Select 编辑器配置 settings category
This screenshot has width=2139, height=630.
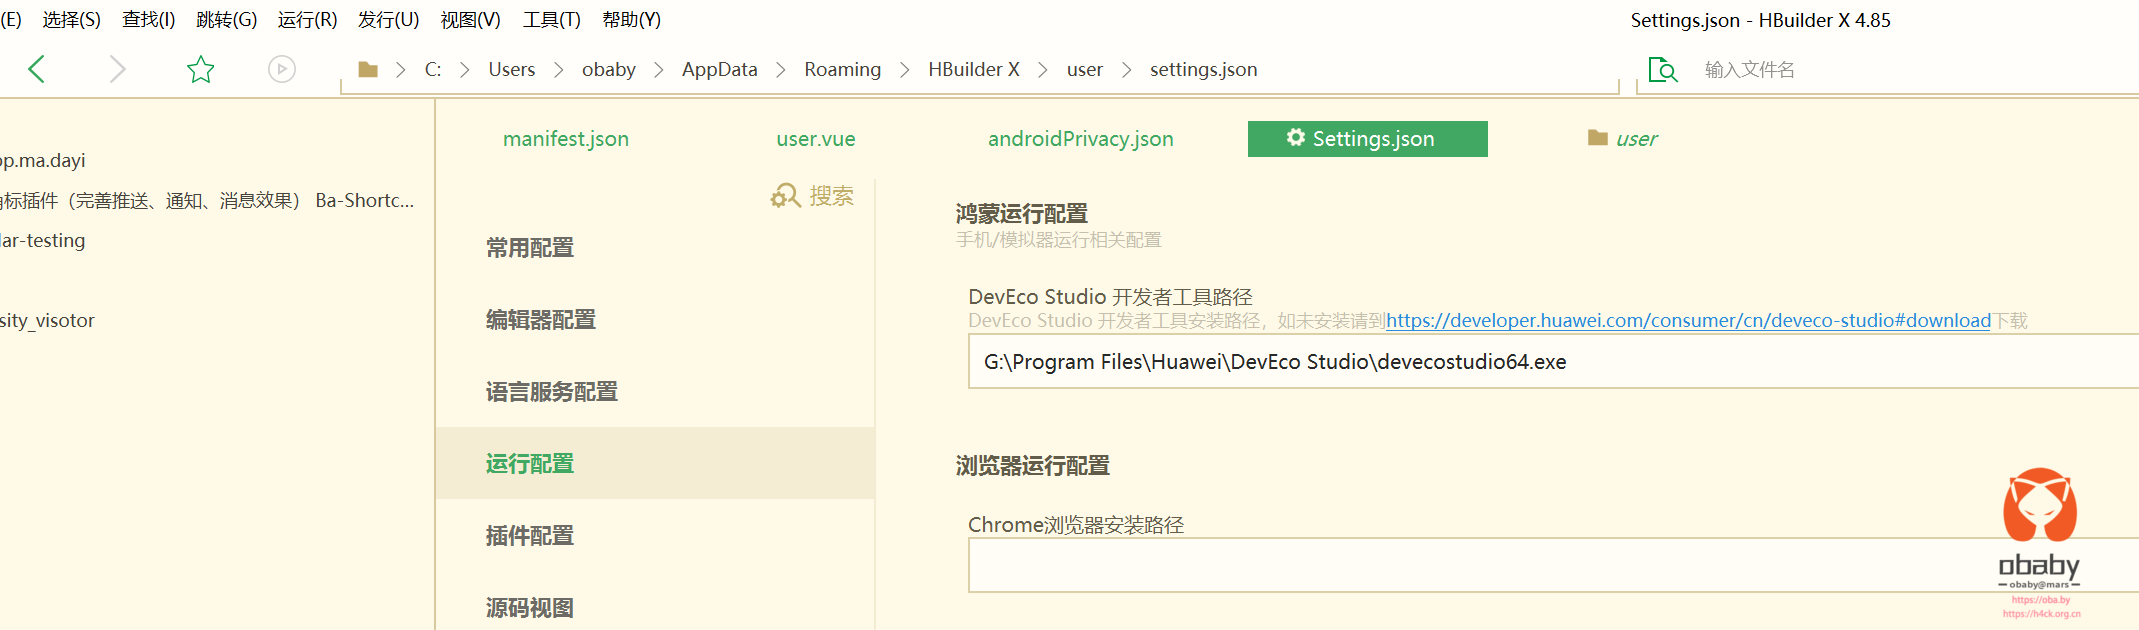click(x=541, y=320)
